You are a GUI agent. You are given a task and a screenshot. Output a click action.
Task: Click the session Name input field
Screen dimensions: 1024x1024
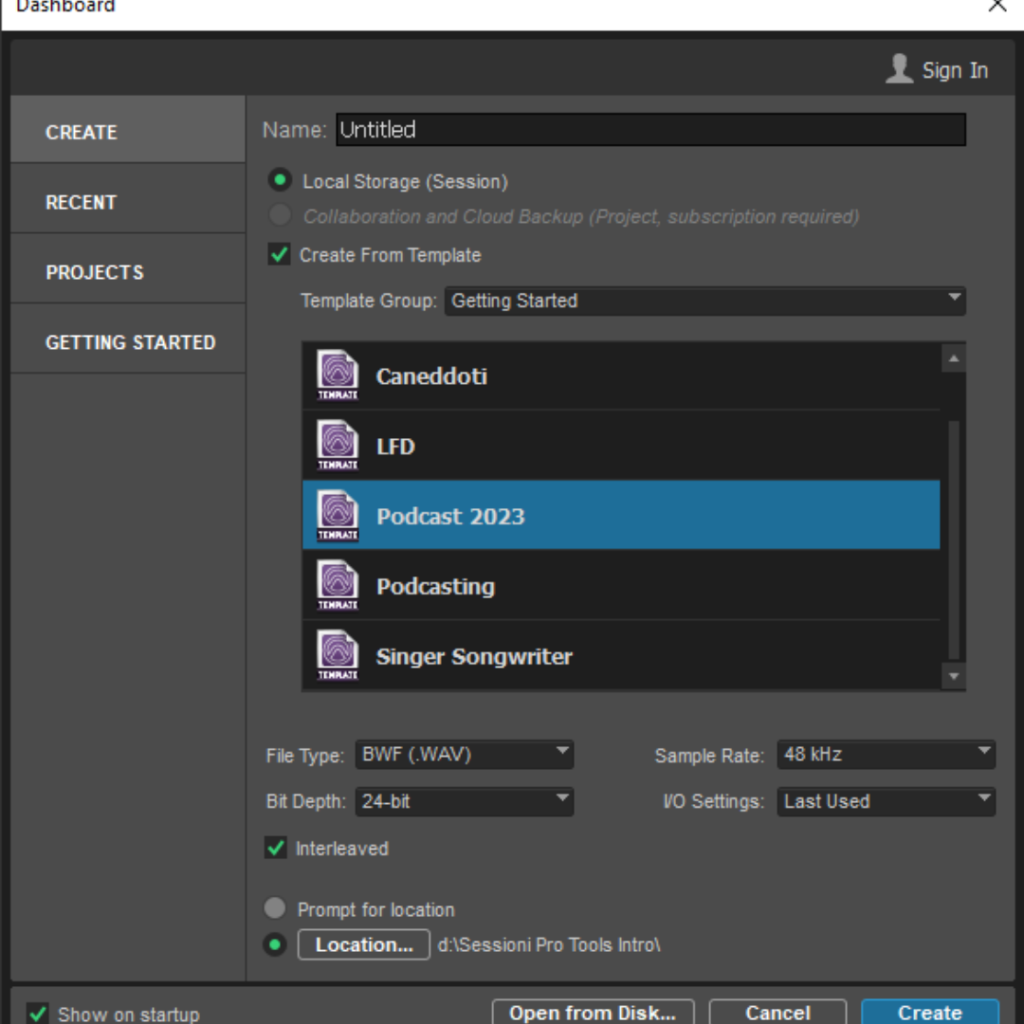(650, 130)
